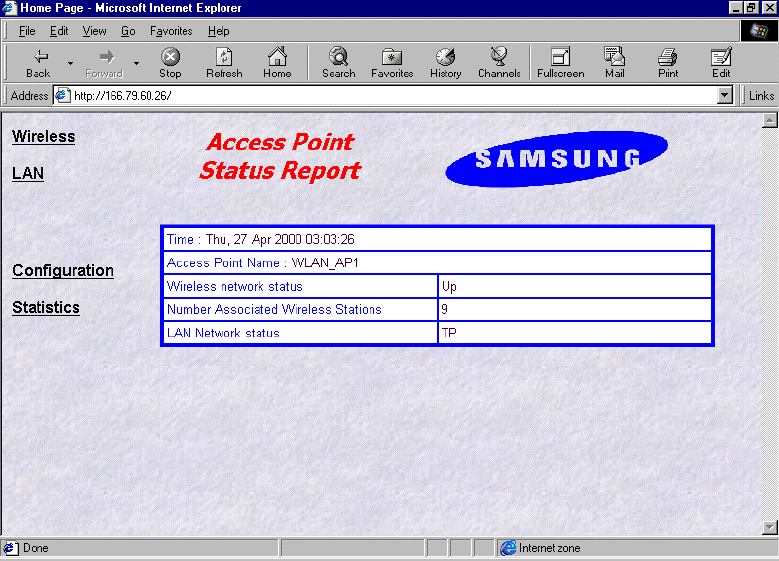Expand the Links toolbar
The image size is (779, 561).
761,95
